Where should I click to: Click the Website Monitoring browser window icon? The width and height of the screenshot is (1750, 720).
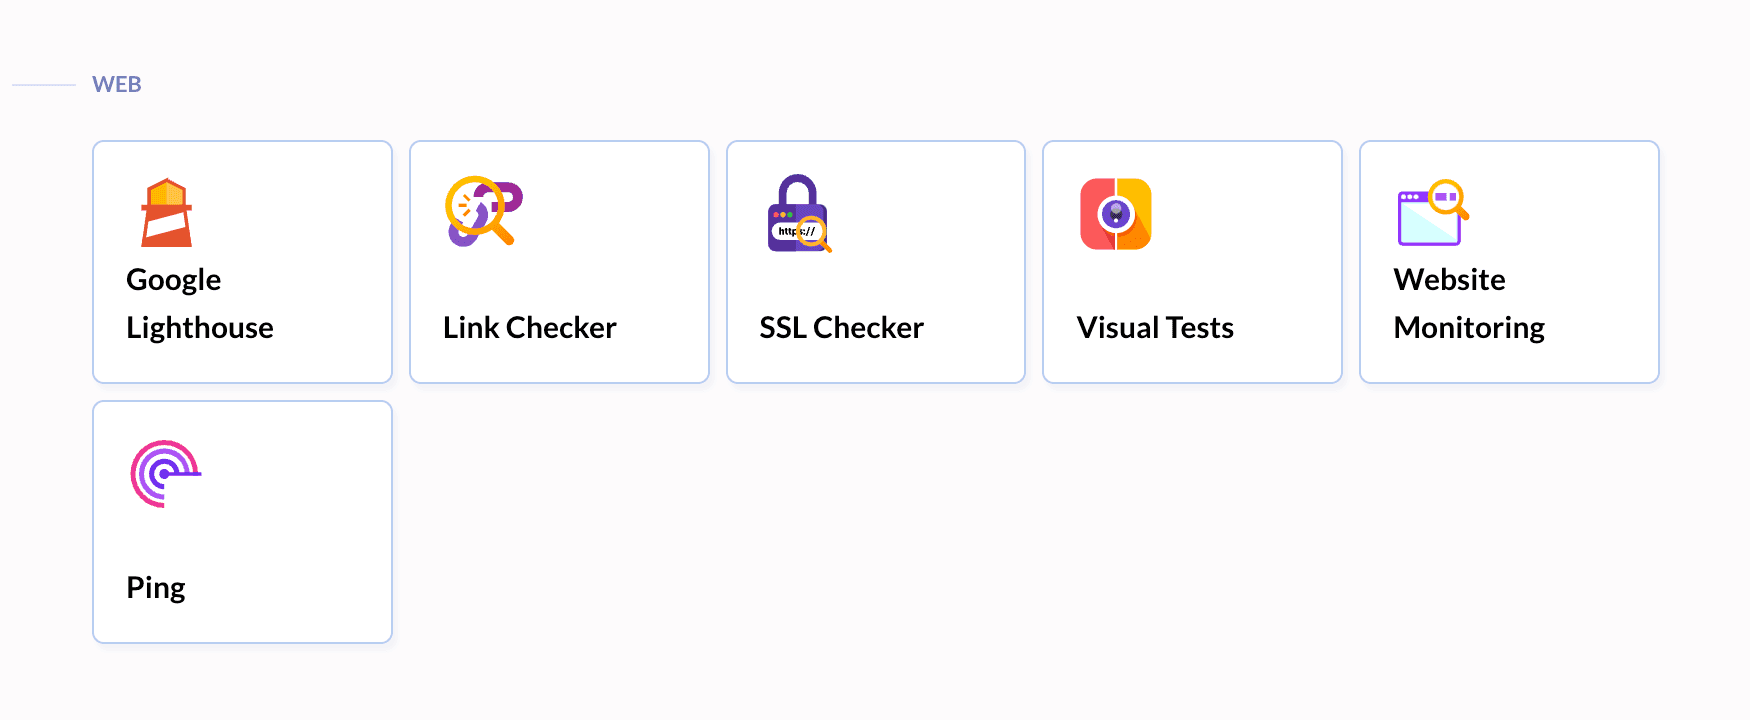click(x=1429, y=214)
